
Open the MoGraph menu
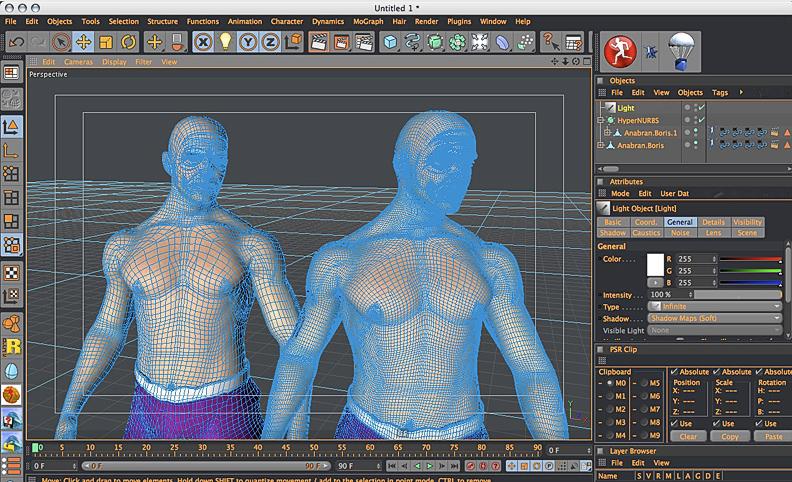pos(368,21)
